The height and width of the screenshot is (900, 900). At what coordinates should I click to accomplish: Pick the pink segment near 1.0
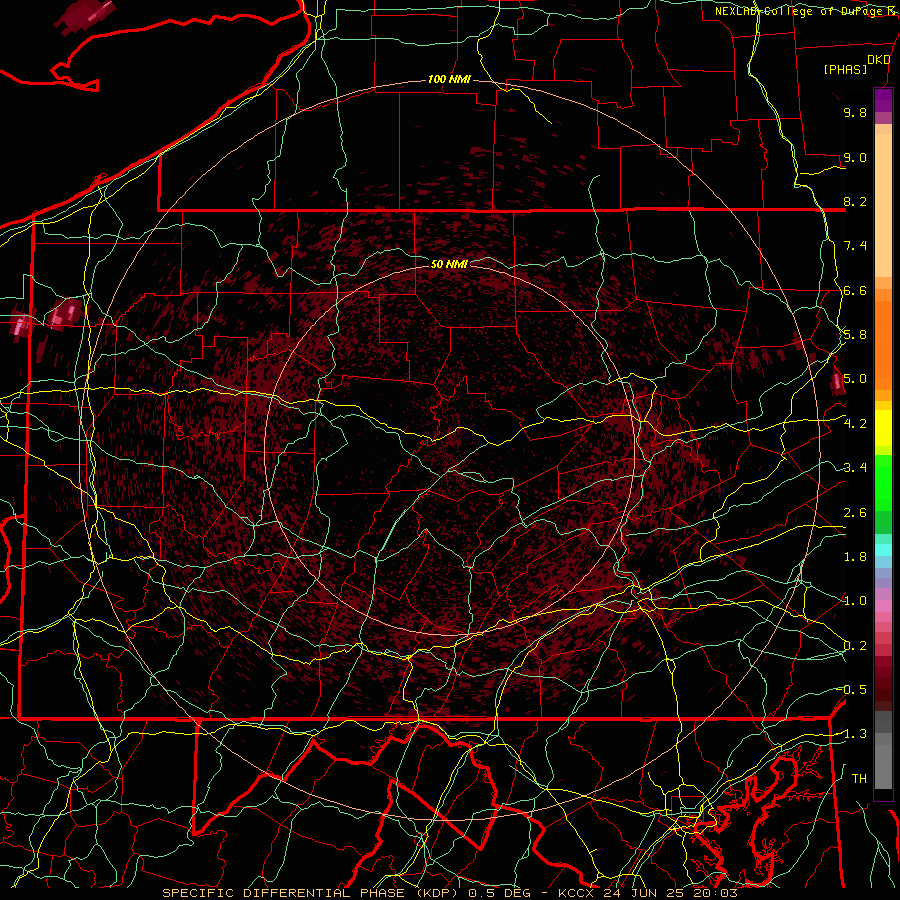pyautogui.click(x=883, y=606)
